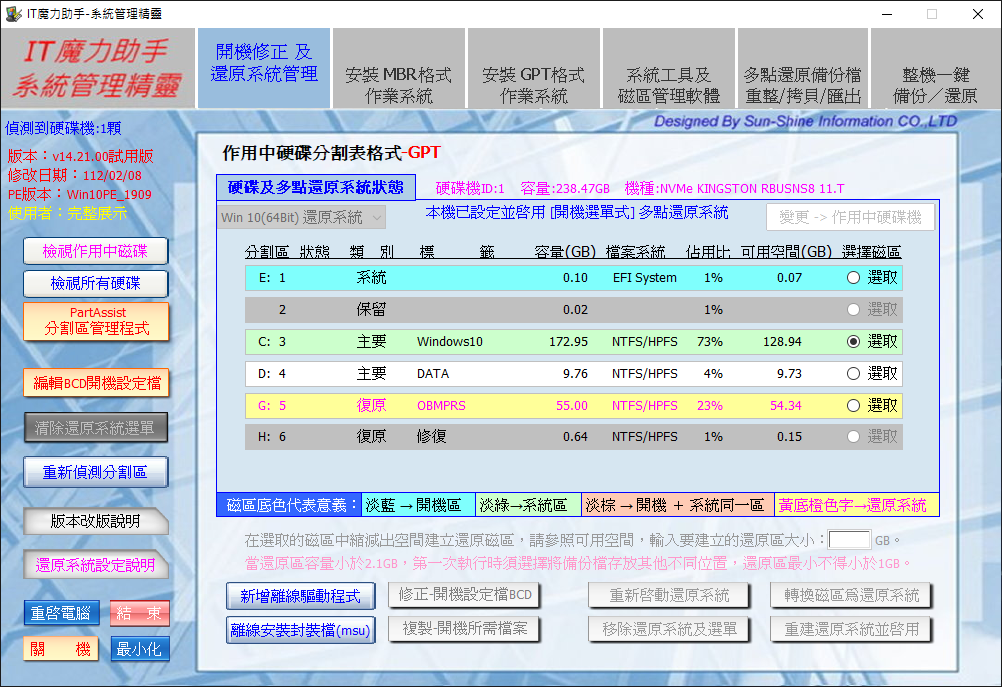Image resolution: width=1002 pixels, height=687 pixels.
Task: Select radio button for D: DATA partition
Action: (x=853, y=374)
